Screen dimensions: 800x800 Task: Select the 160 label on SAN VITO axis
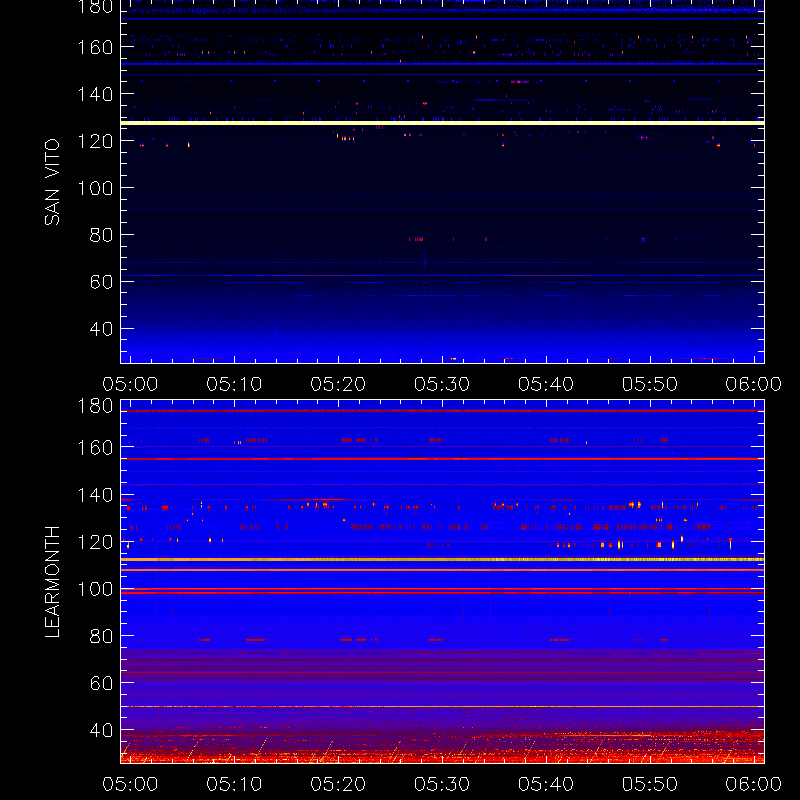click(95, 47)
